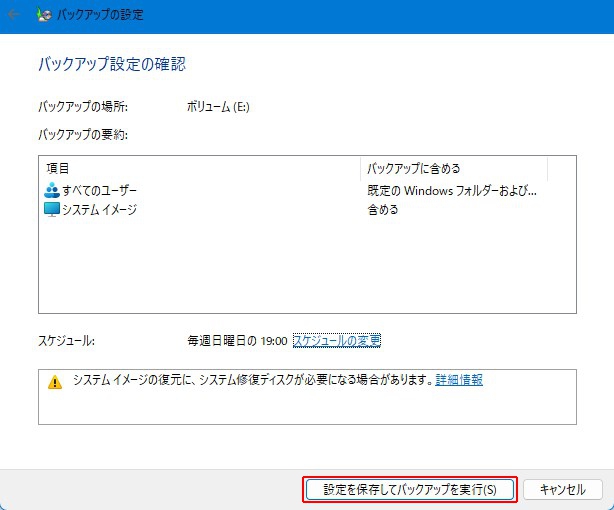Image resolution: width=614 pixels, height=510 pixels.
Task: Click the 毎週日曜日の 19:00 schedule text
Action: (x=237, y=341)
